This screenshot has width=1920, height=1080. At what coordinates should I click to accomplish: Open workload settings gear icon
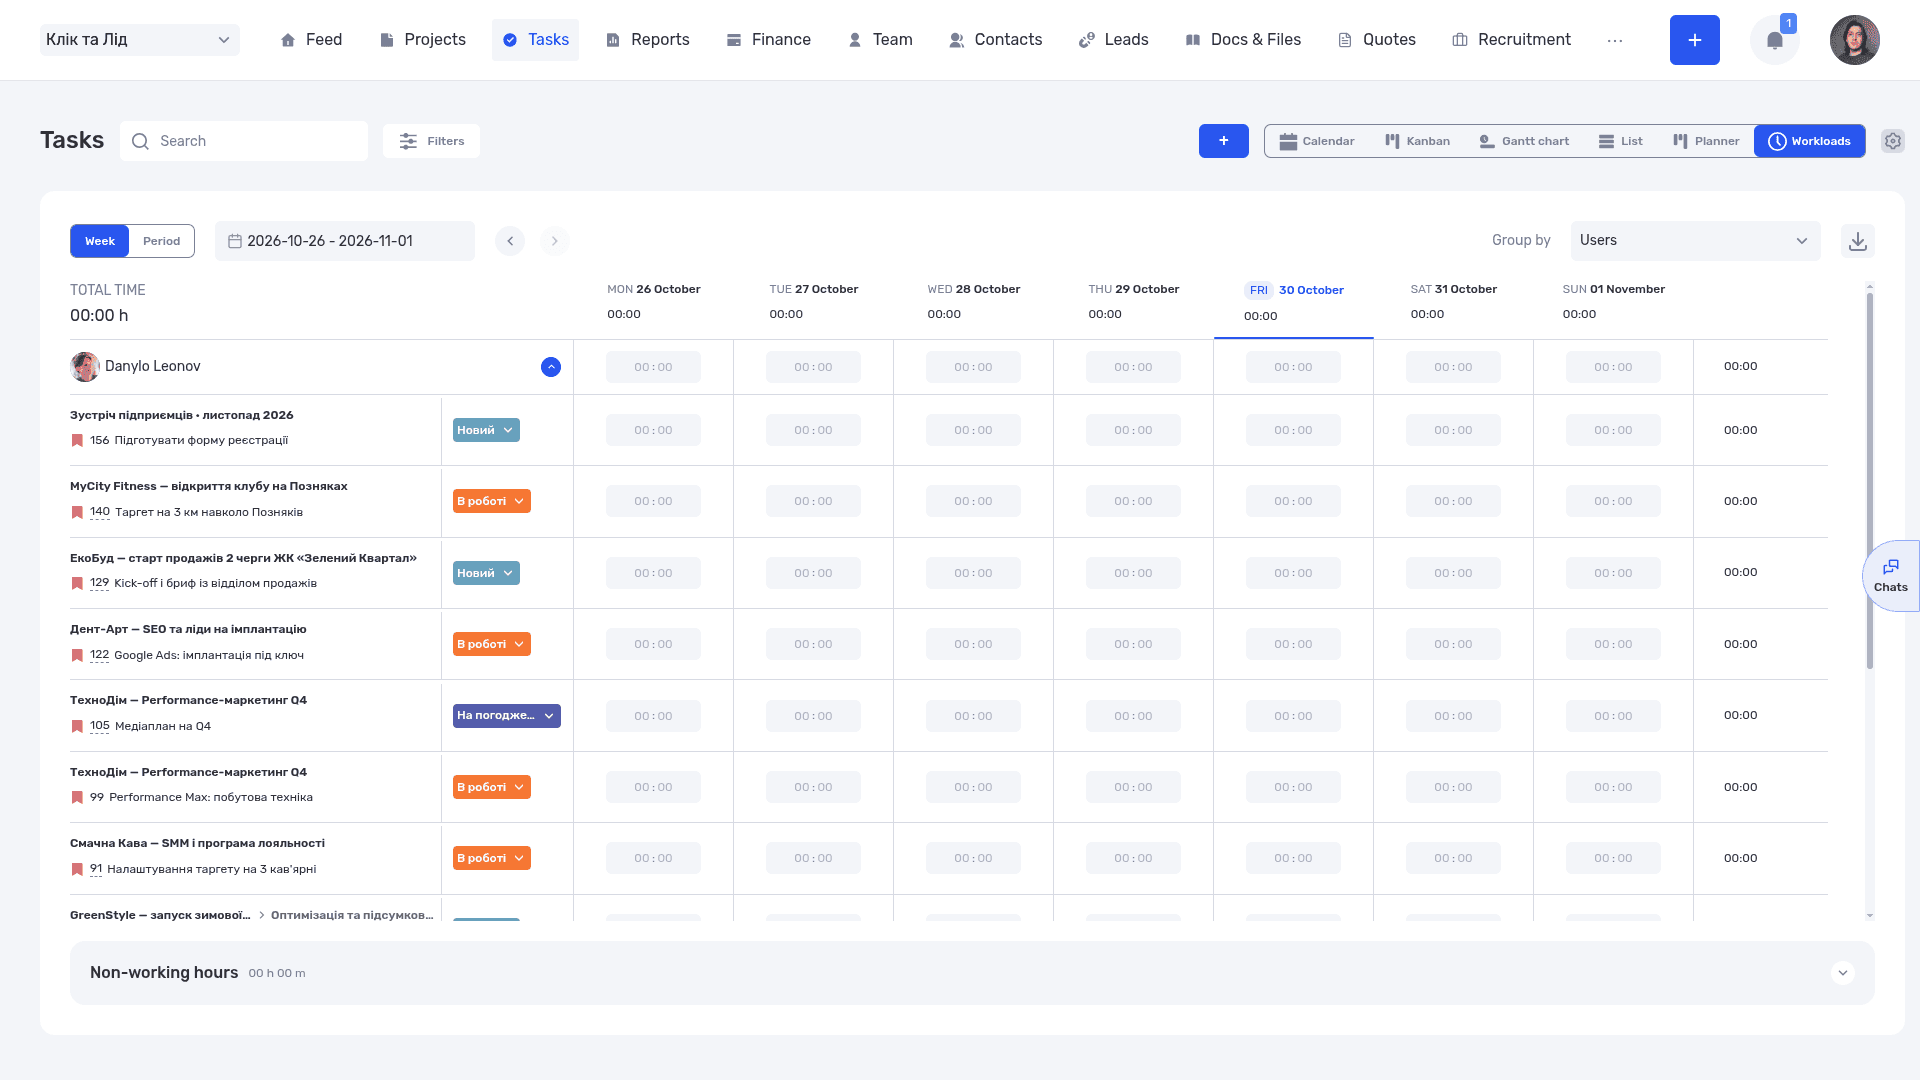pos(1892,141)
